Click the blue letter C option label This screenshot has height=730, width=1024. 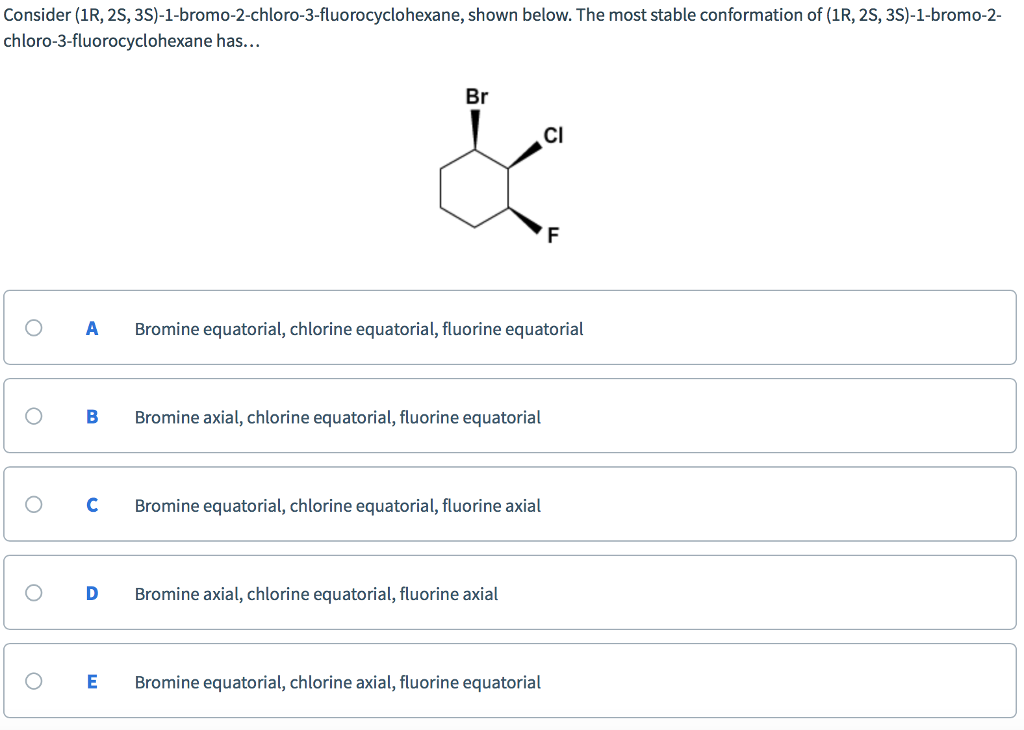91,505
